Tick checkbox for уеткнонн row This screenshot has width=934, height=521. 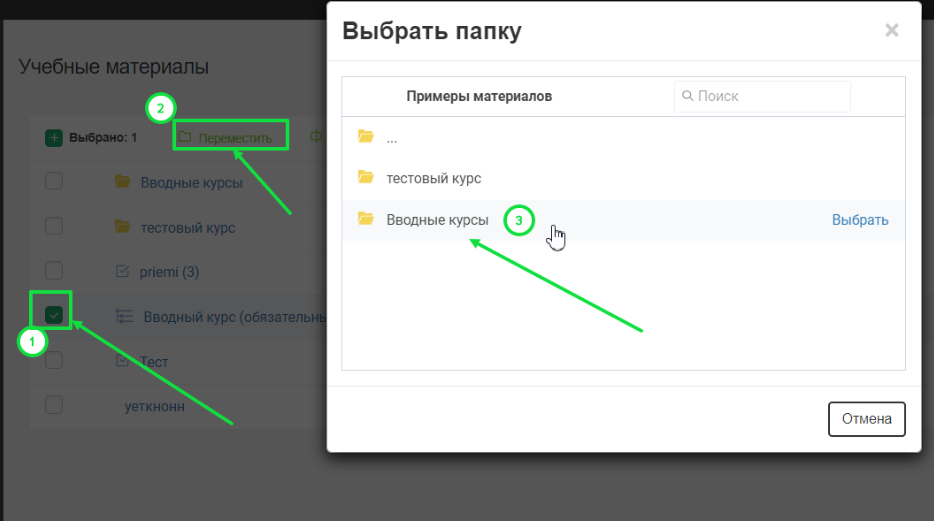point(54,405)
